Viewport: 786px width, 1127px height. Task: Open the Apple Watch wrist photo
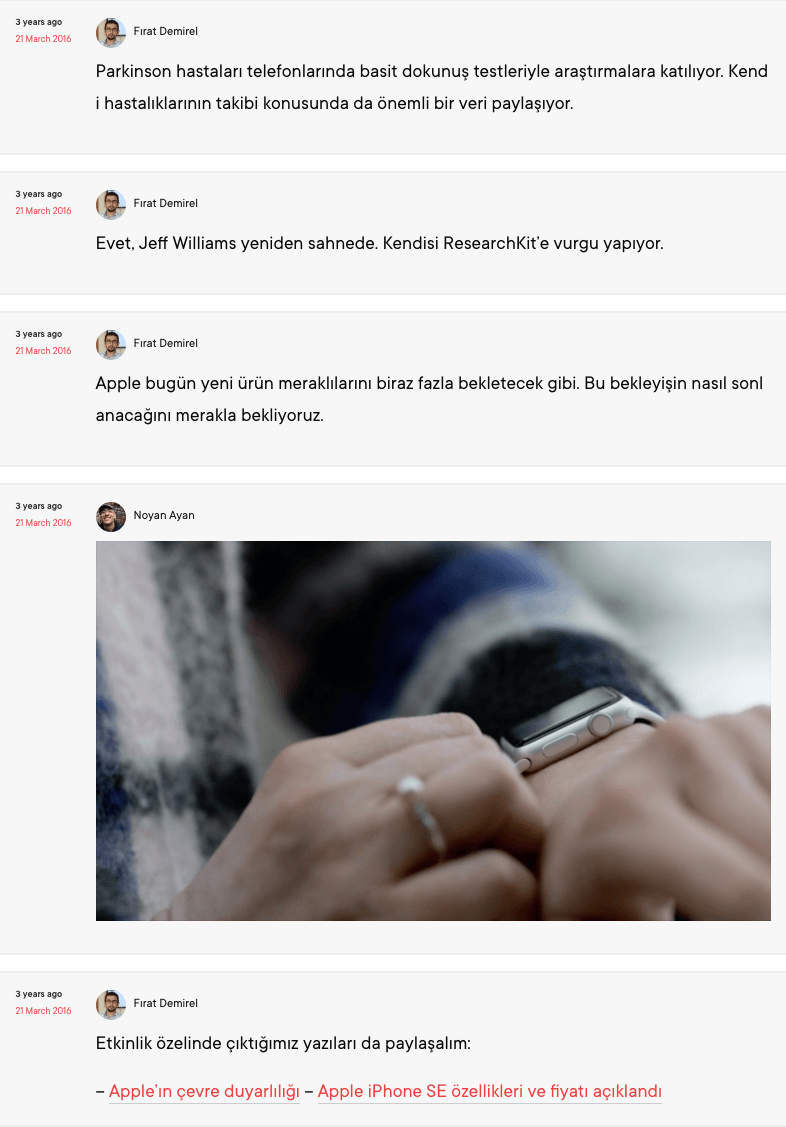point(433,730)
